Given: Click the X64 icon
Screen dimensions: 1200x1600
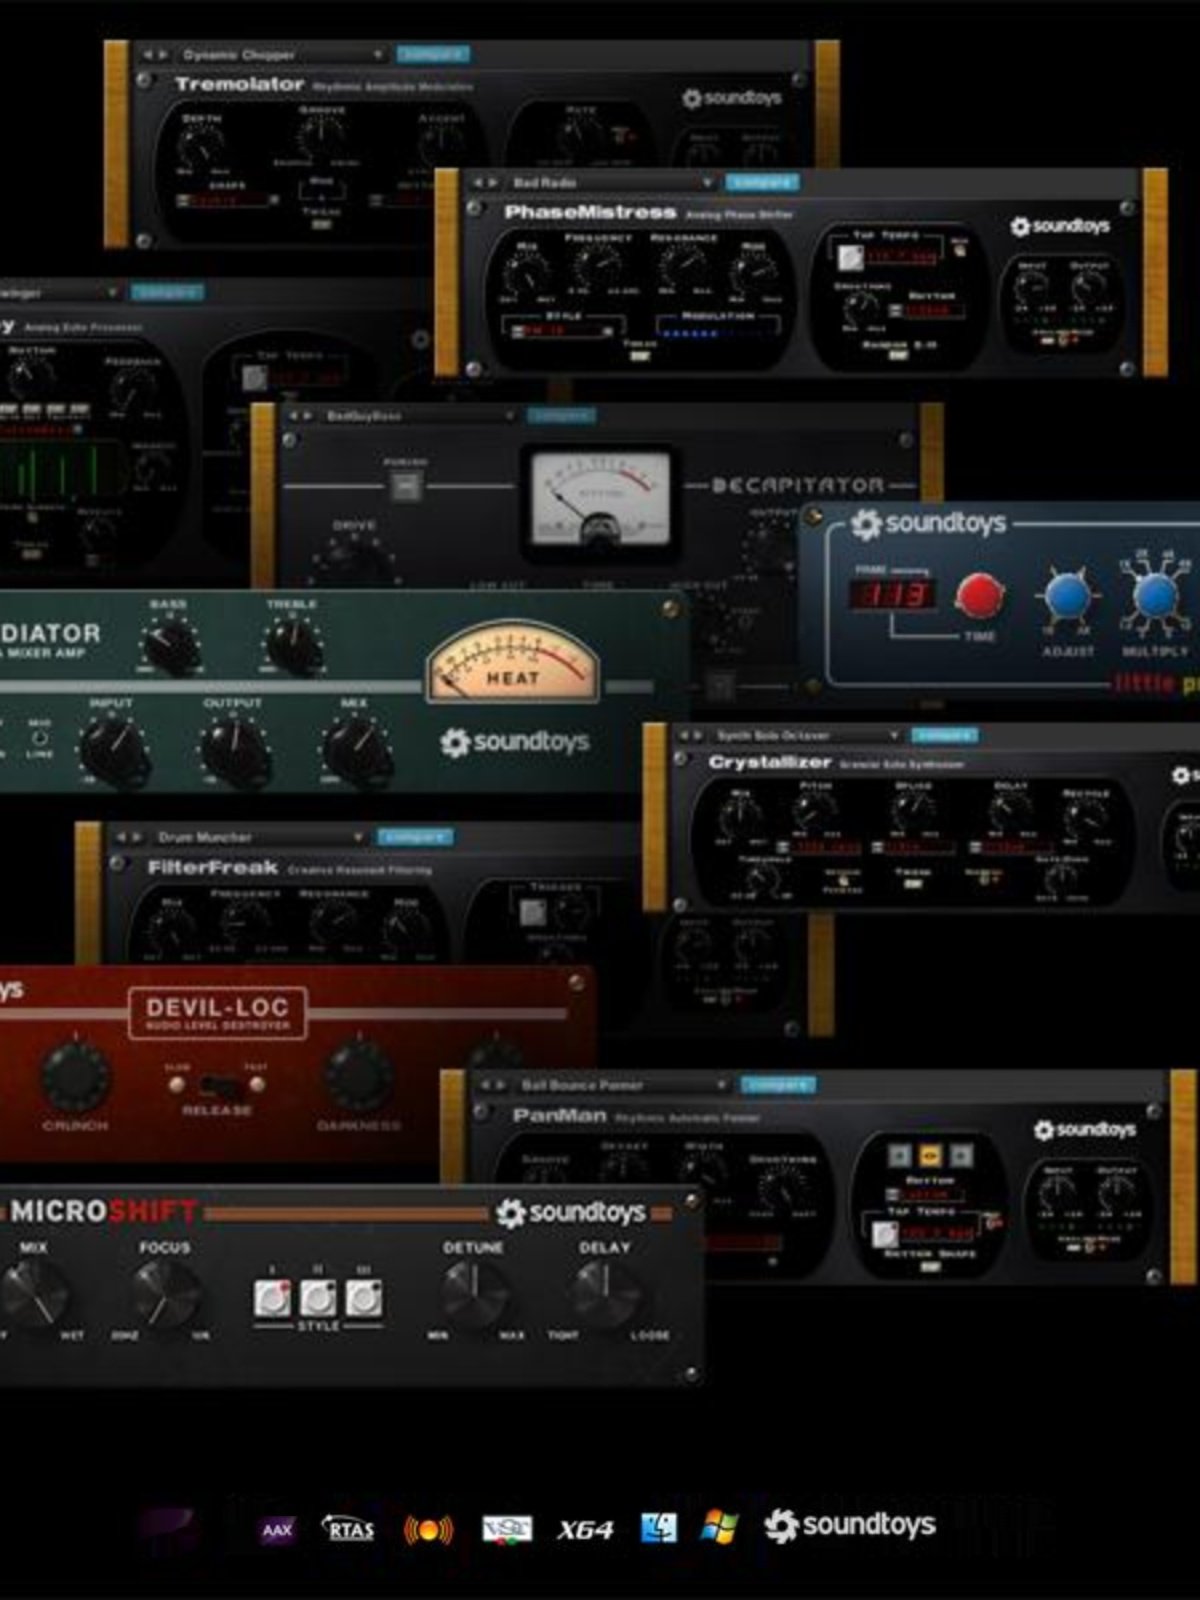Looking at the screenshot, I should [585, 1530].
